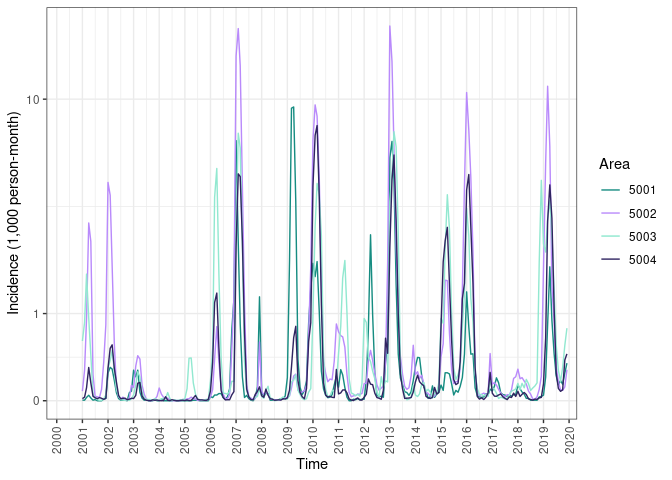This screenshot has width=672, height=480.
Task: Click the light green peak in 2006
Action: [217, 169]
